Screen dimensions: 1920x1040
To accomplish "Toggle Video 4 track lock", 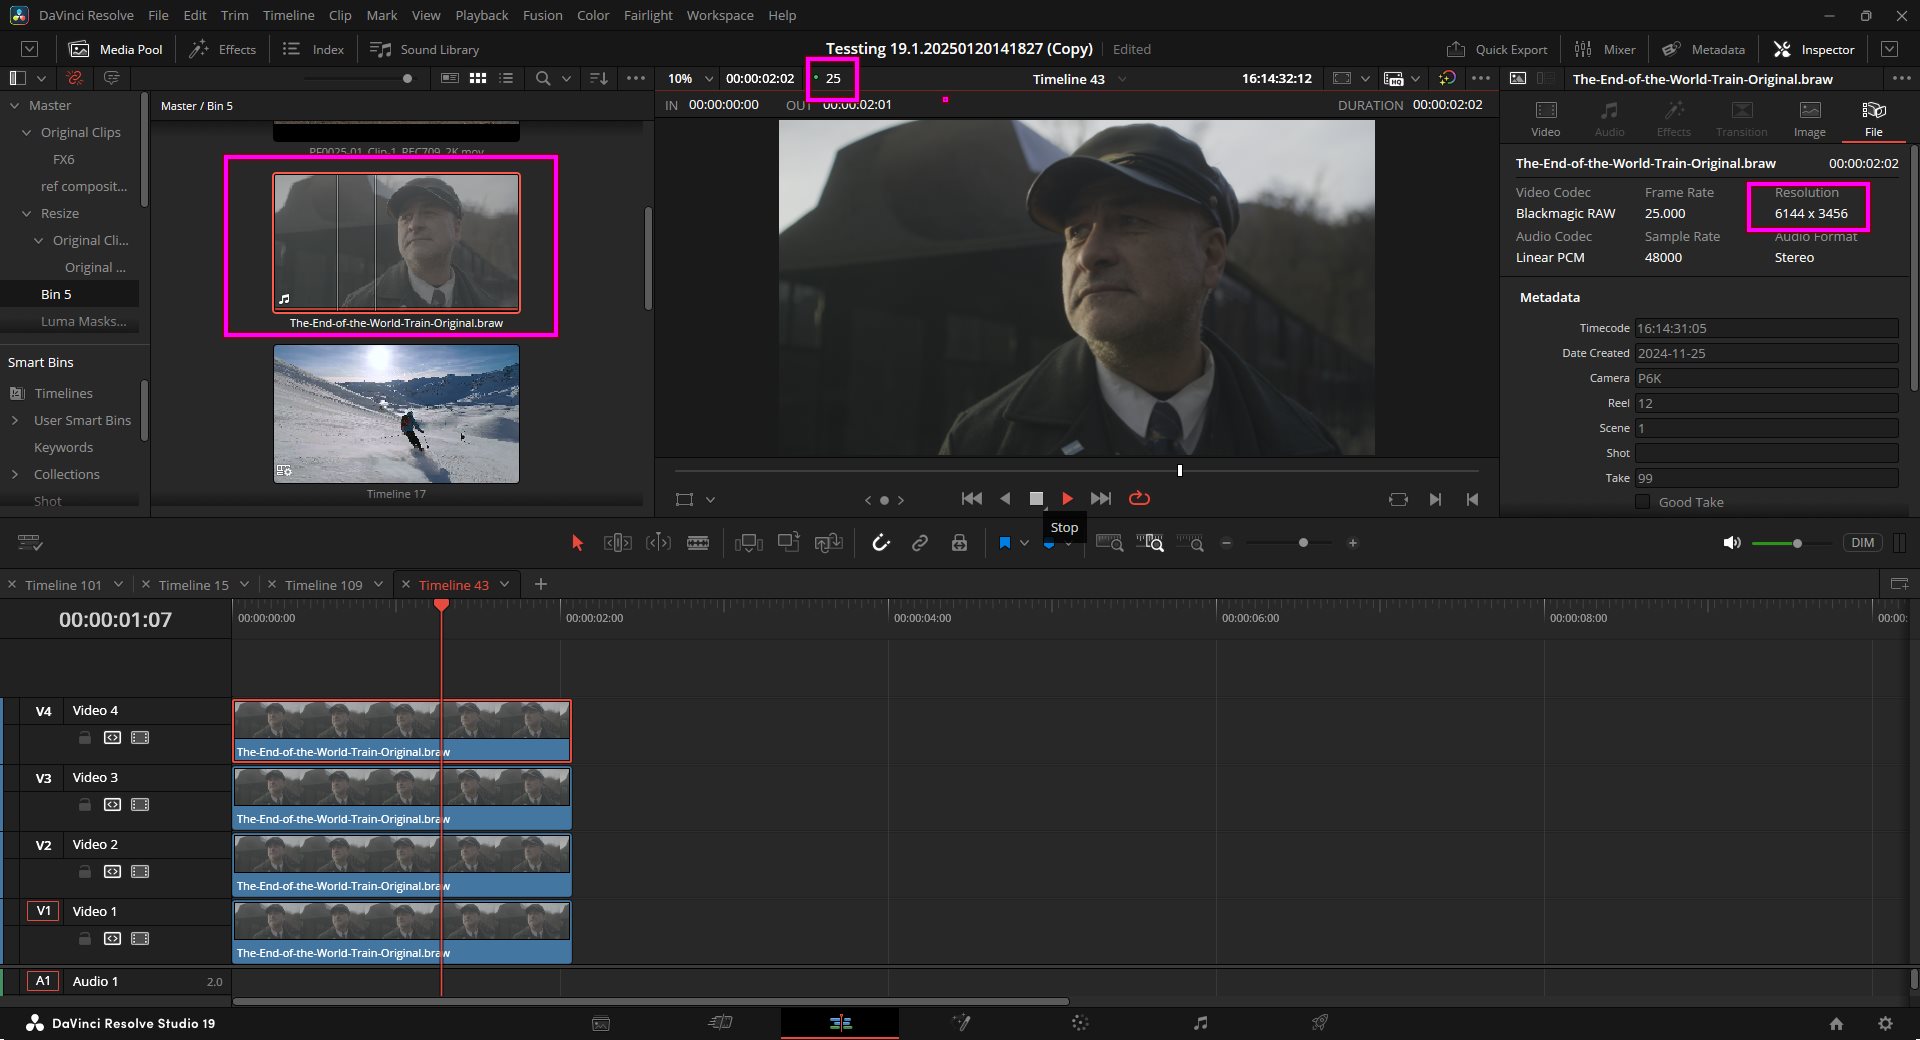I will point(85,738).
